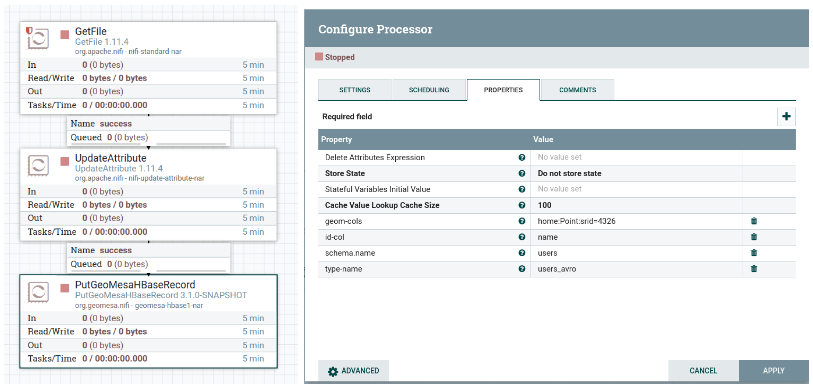813x389 pixels.
Task: Edit the cache size value 100
Action: tap(637, 205)
